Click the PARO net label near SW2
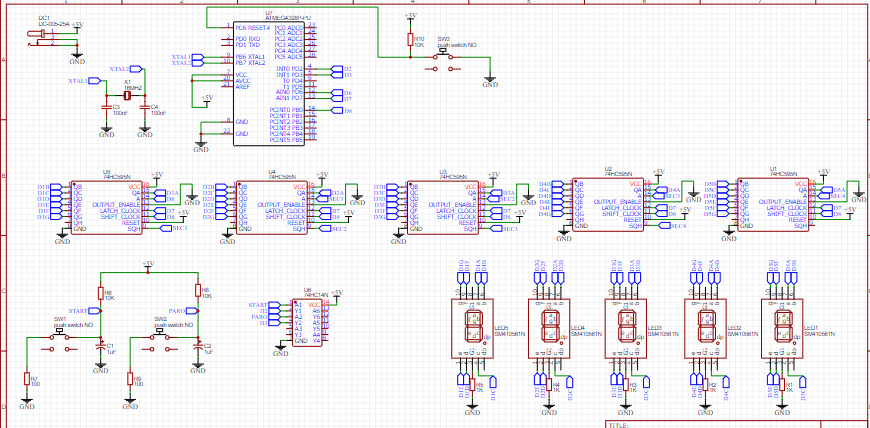 click(x=184, y=310)
